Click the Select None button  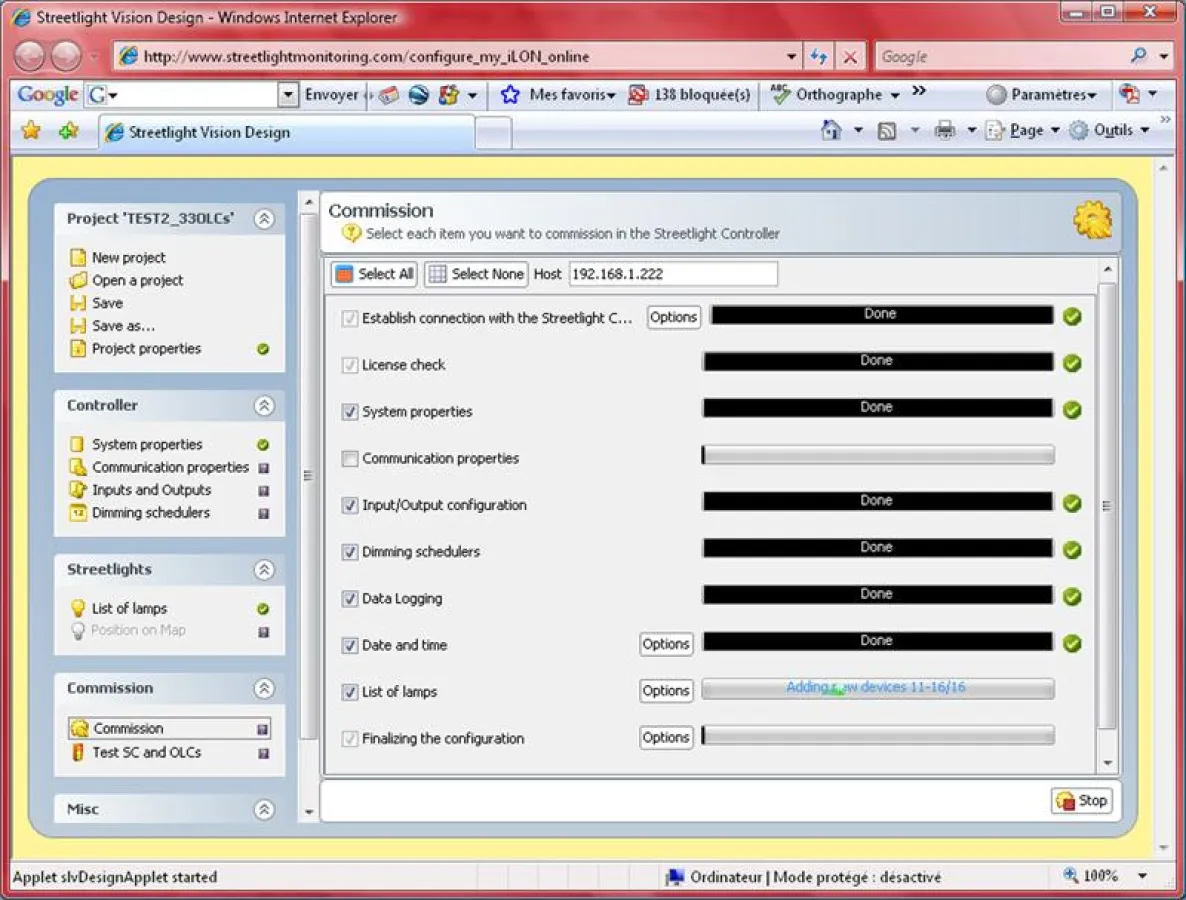(x=476, y=274)
